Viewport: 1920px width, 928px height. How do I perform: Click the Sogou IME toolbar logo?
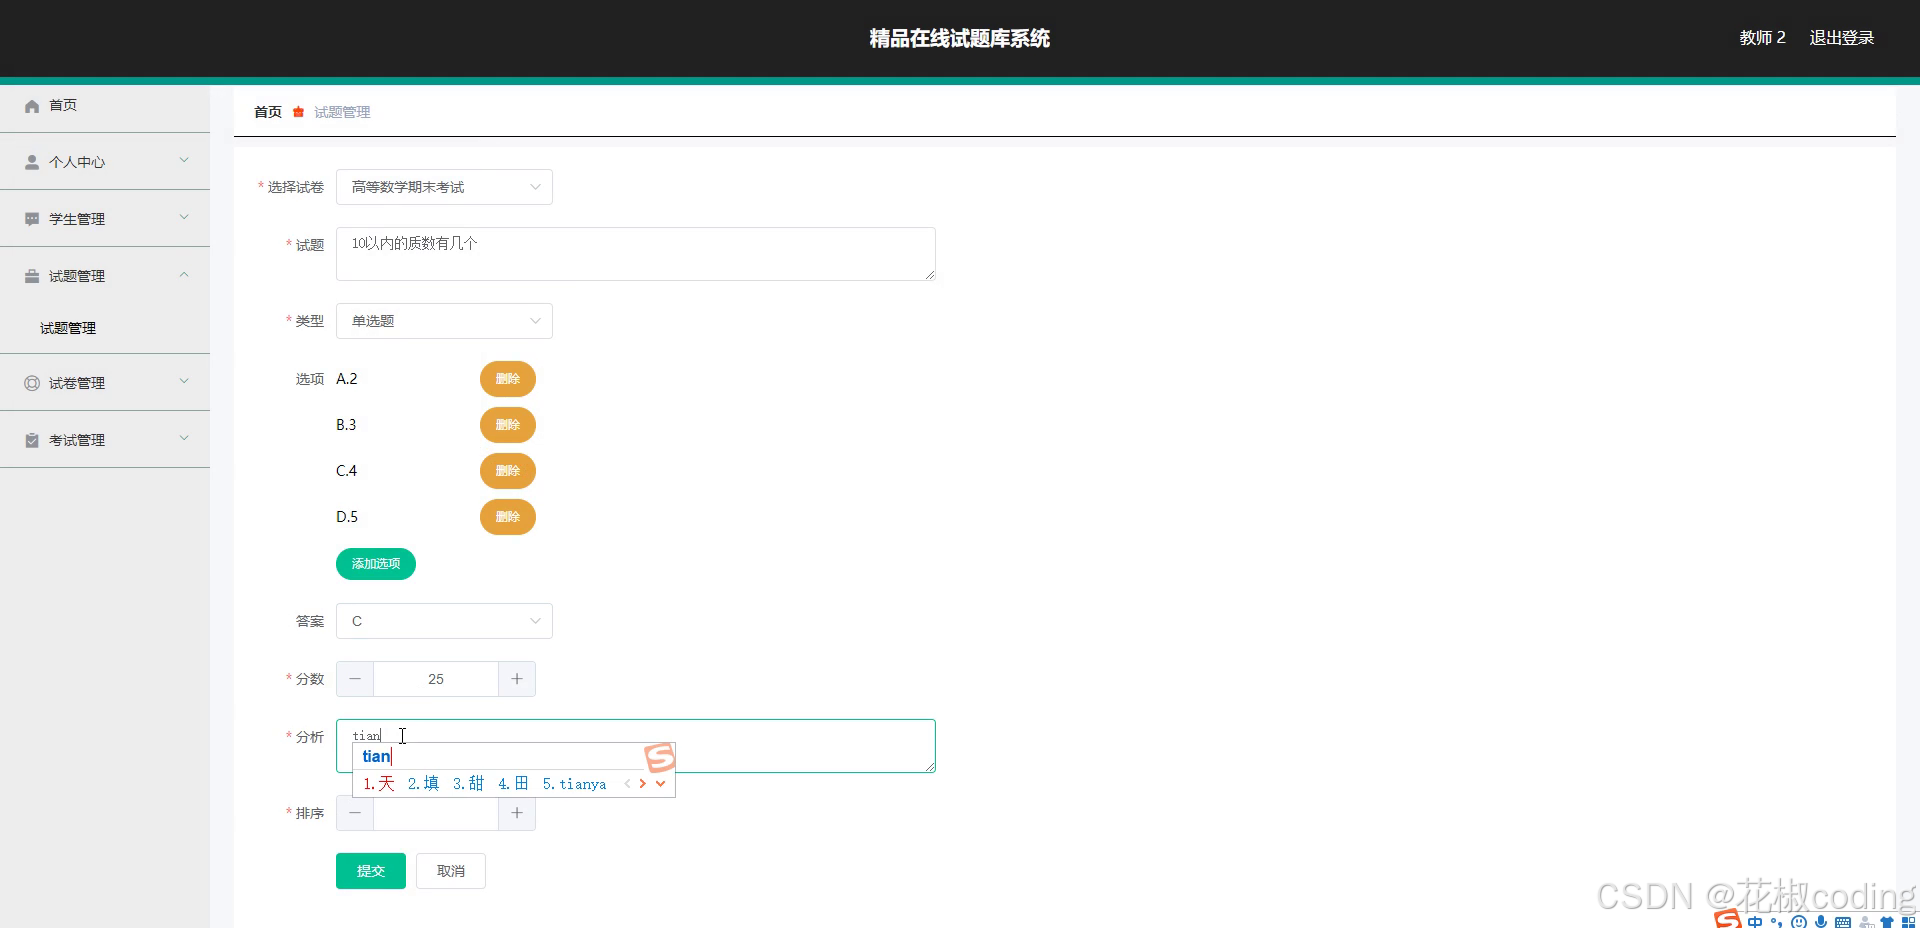click(1727, 919)
